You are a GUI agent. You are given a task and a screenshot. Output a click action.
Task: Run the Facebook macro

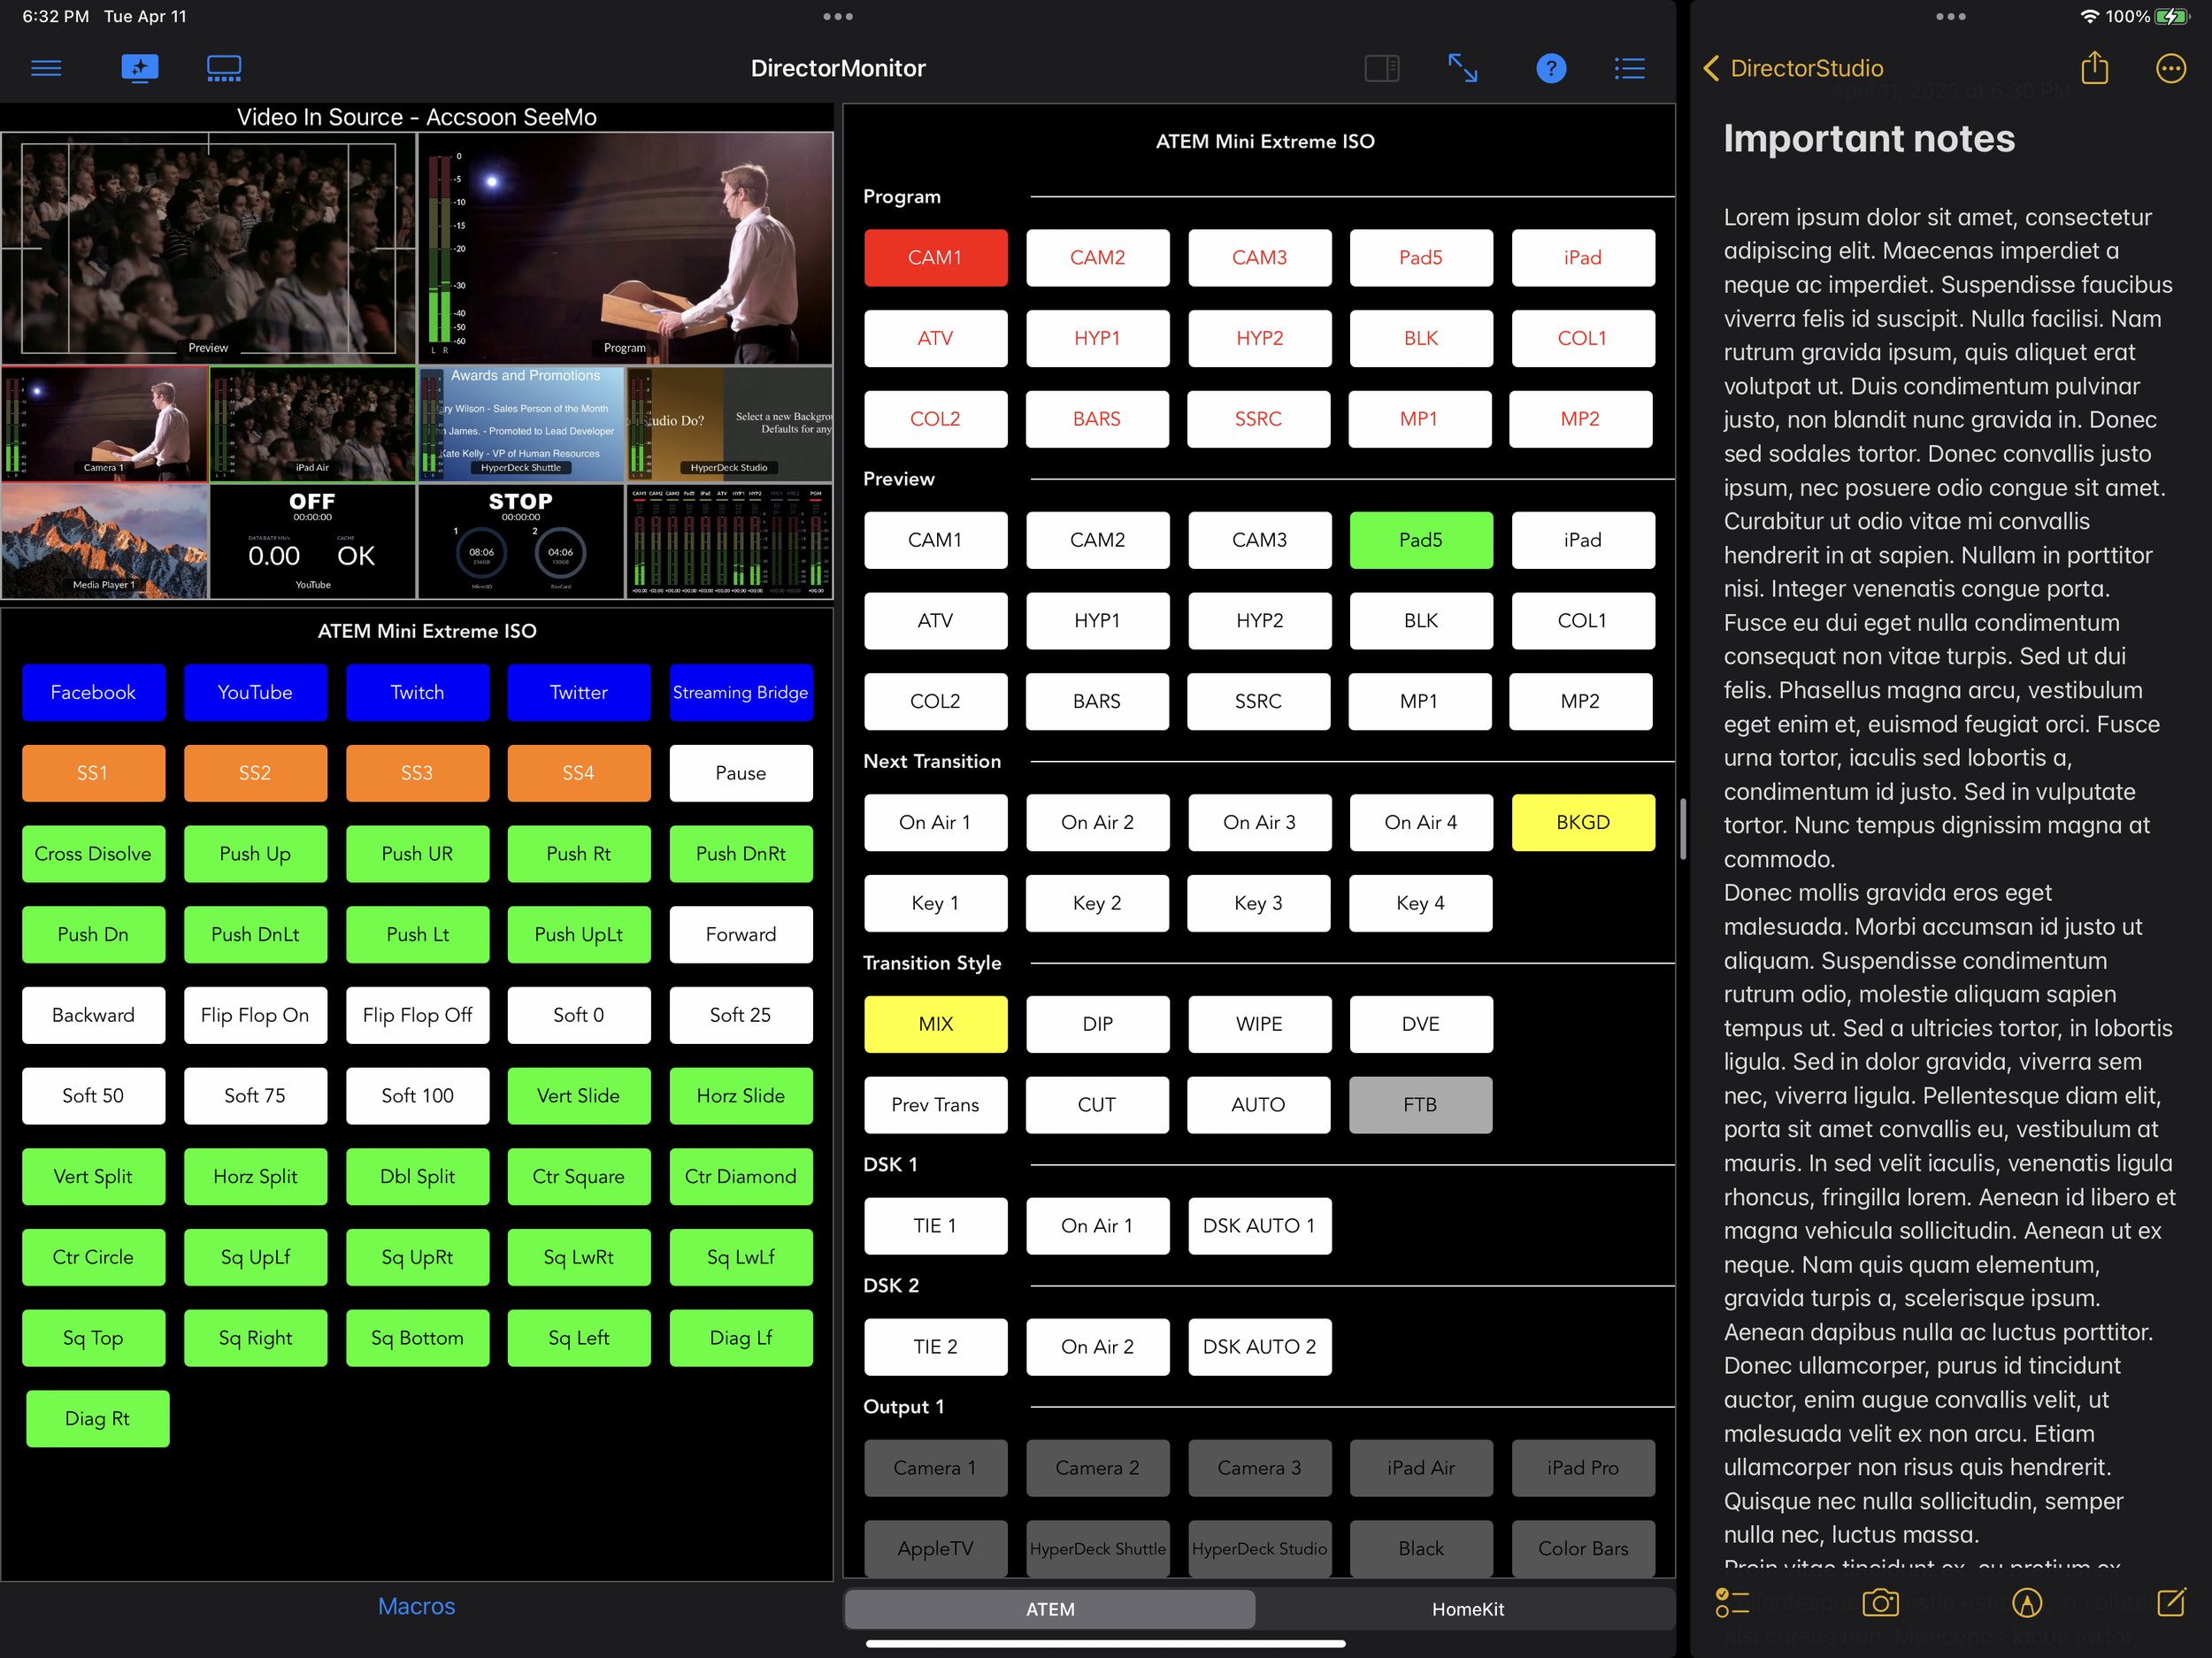(x=93, y=693)
